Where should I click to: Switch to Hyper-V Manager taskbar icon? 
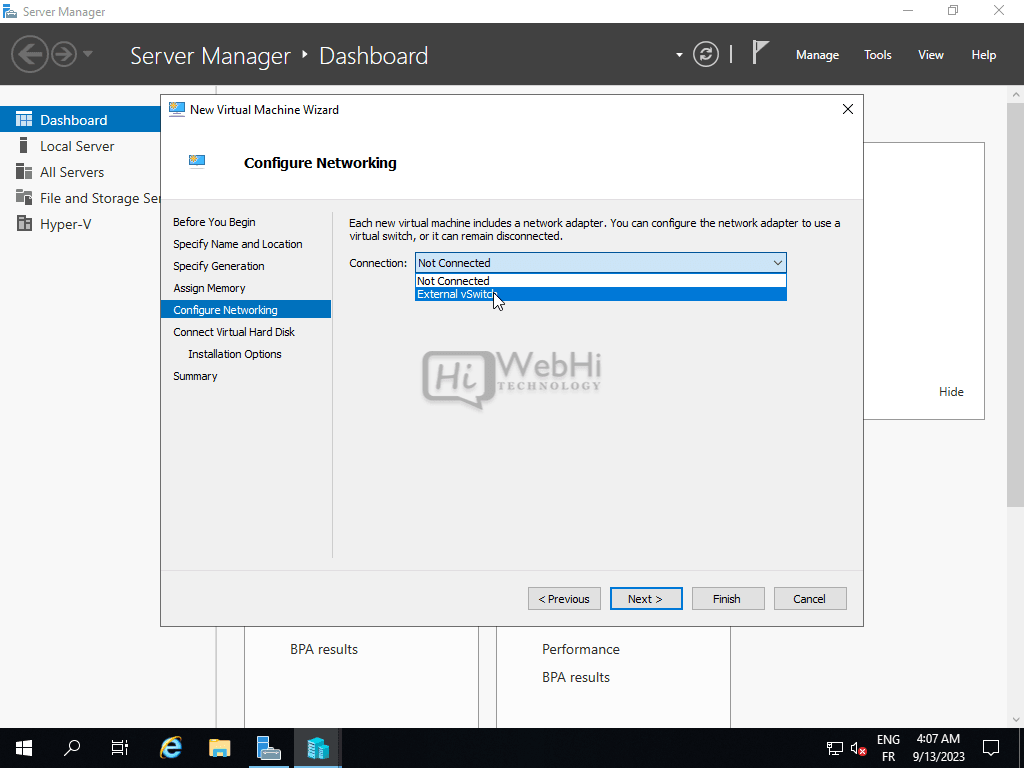pos(317,748)
